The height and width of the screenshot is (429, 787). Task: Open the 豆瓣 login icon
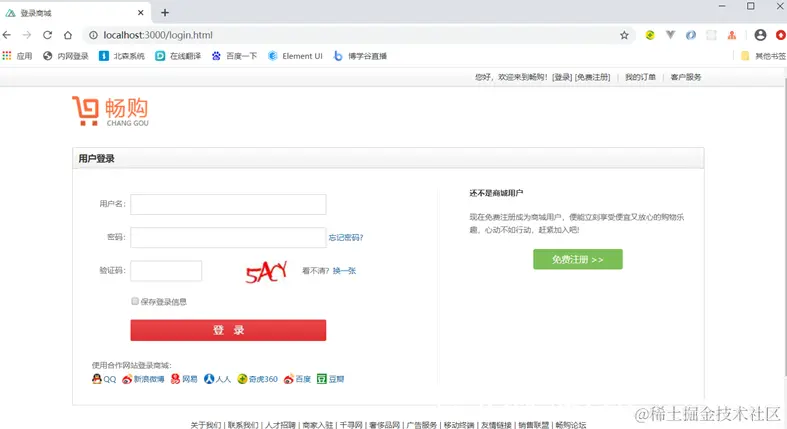click(x=322, y=379)
